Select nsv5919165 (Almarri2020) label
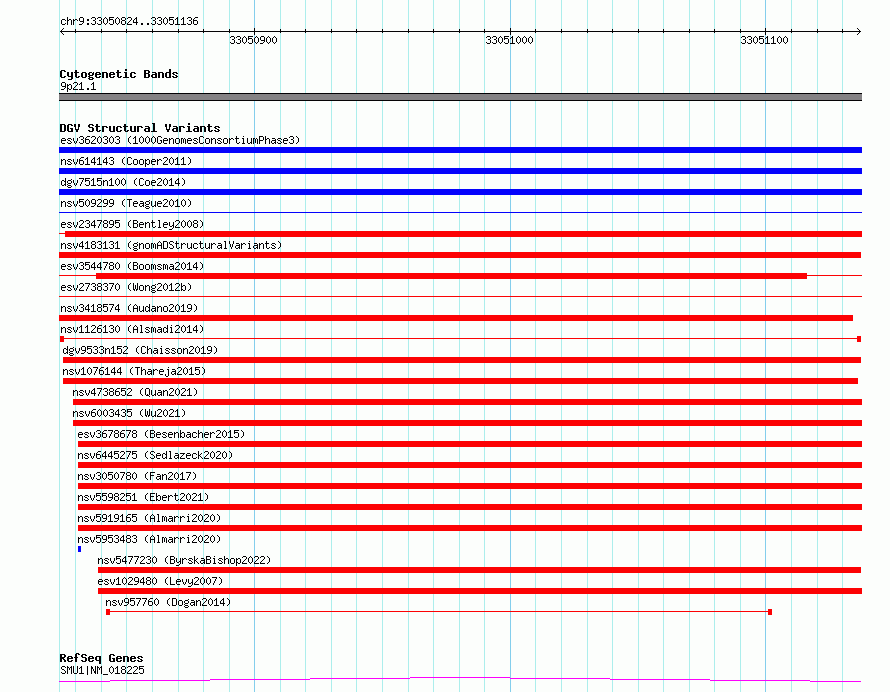 pos(149,518)
